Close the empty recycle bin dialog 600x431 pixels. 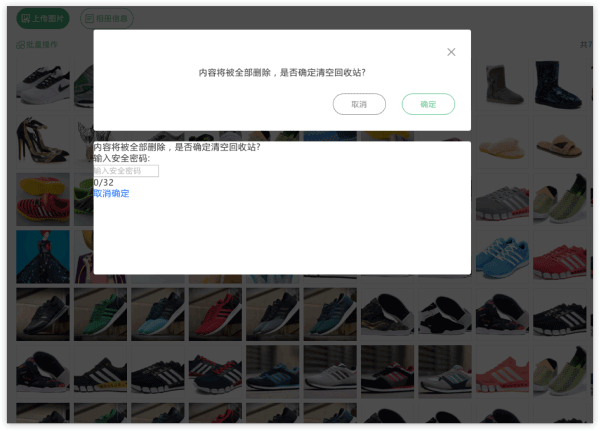tap(451, 52)
